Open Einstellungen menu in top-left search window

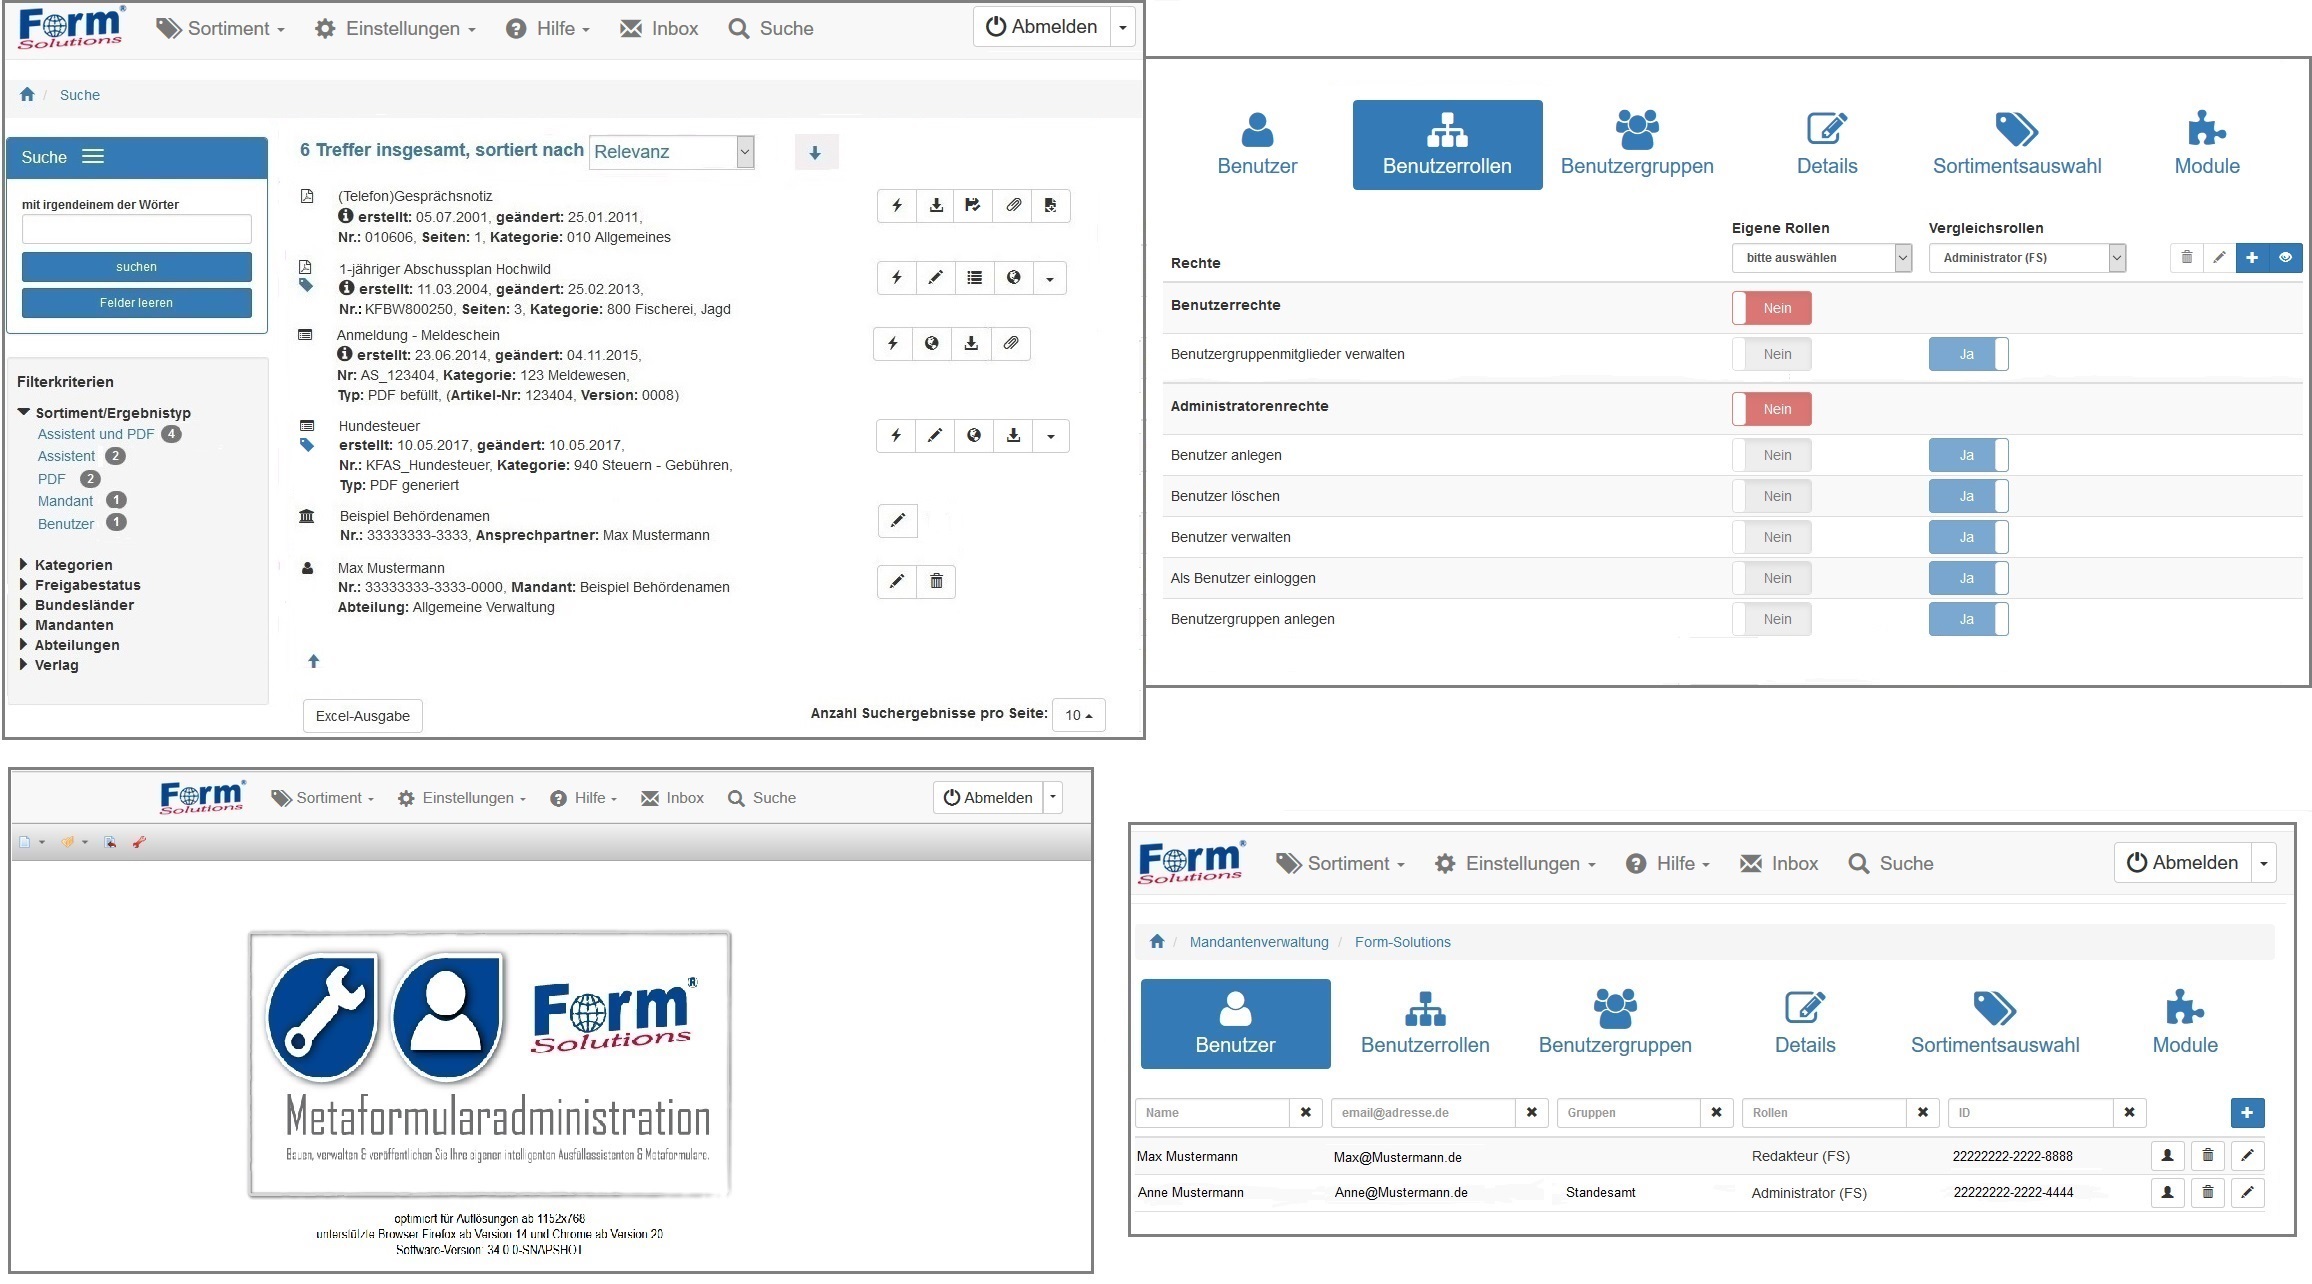point(395,29)
